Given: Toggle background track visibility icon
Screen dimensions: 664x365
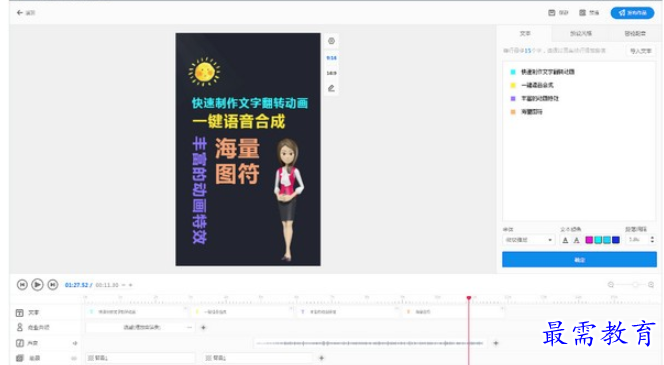Looking at the screenshot, I should 74,358.
